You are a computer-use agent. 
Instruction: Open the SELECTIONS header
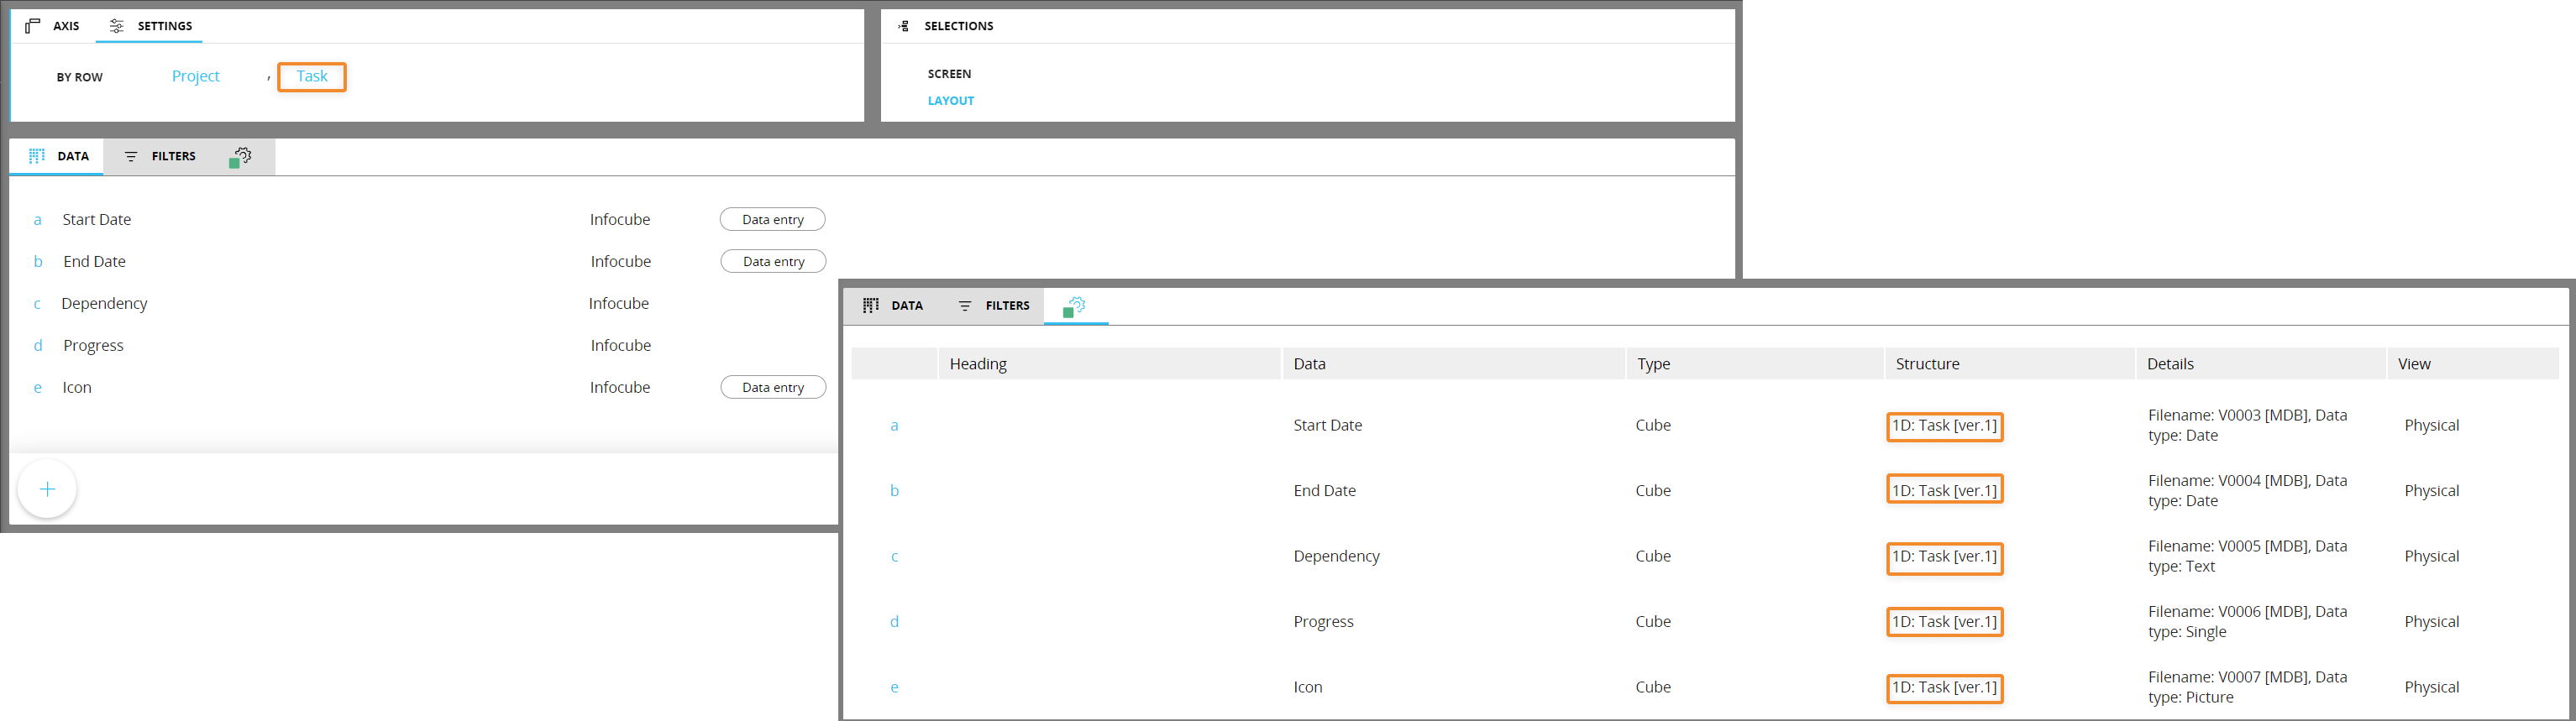958,26
